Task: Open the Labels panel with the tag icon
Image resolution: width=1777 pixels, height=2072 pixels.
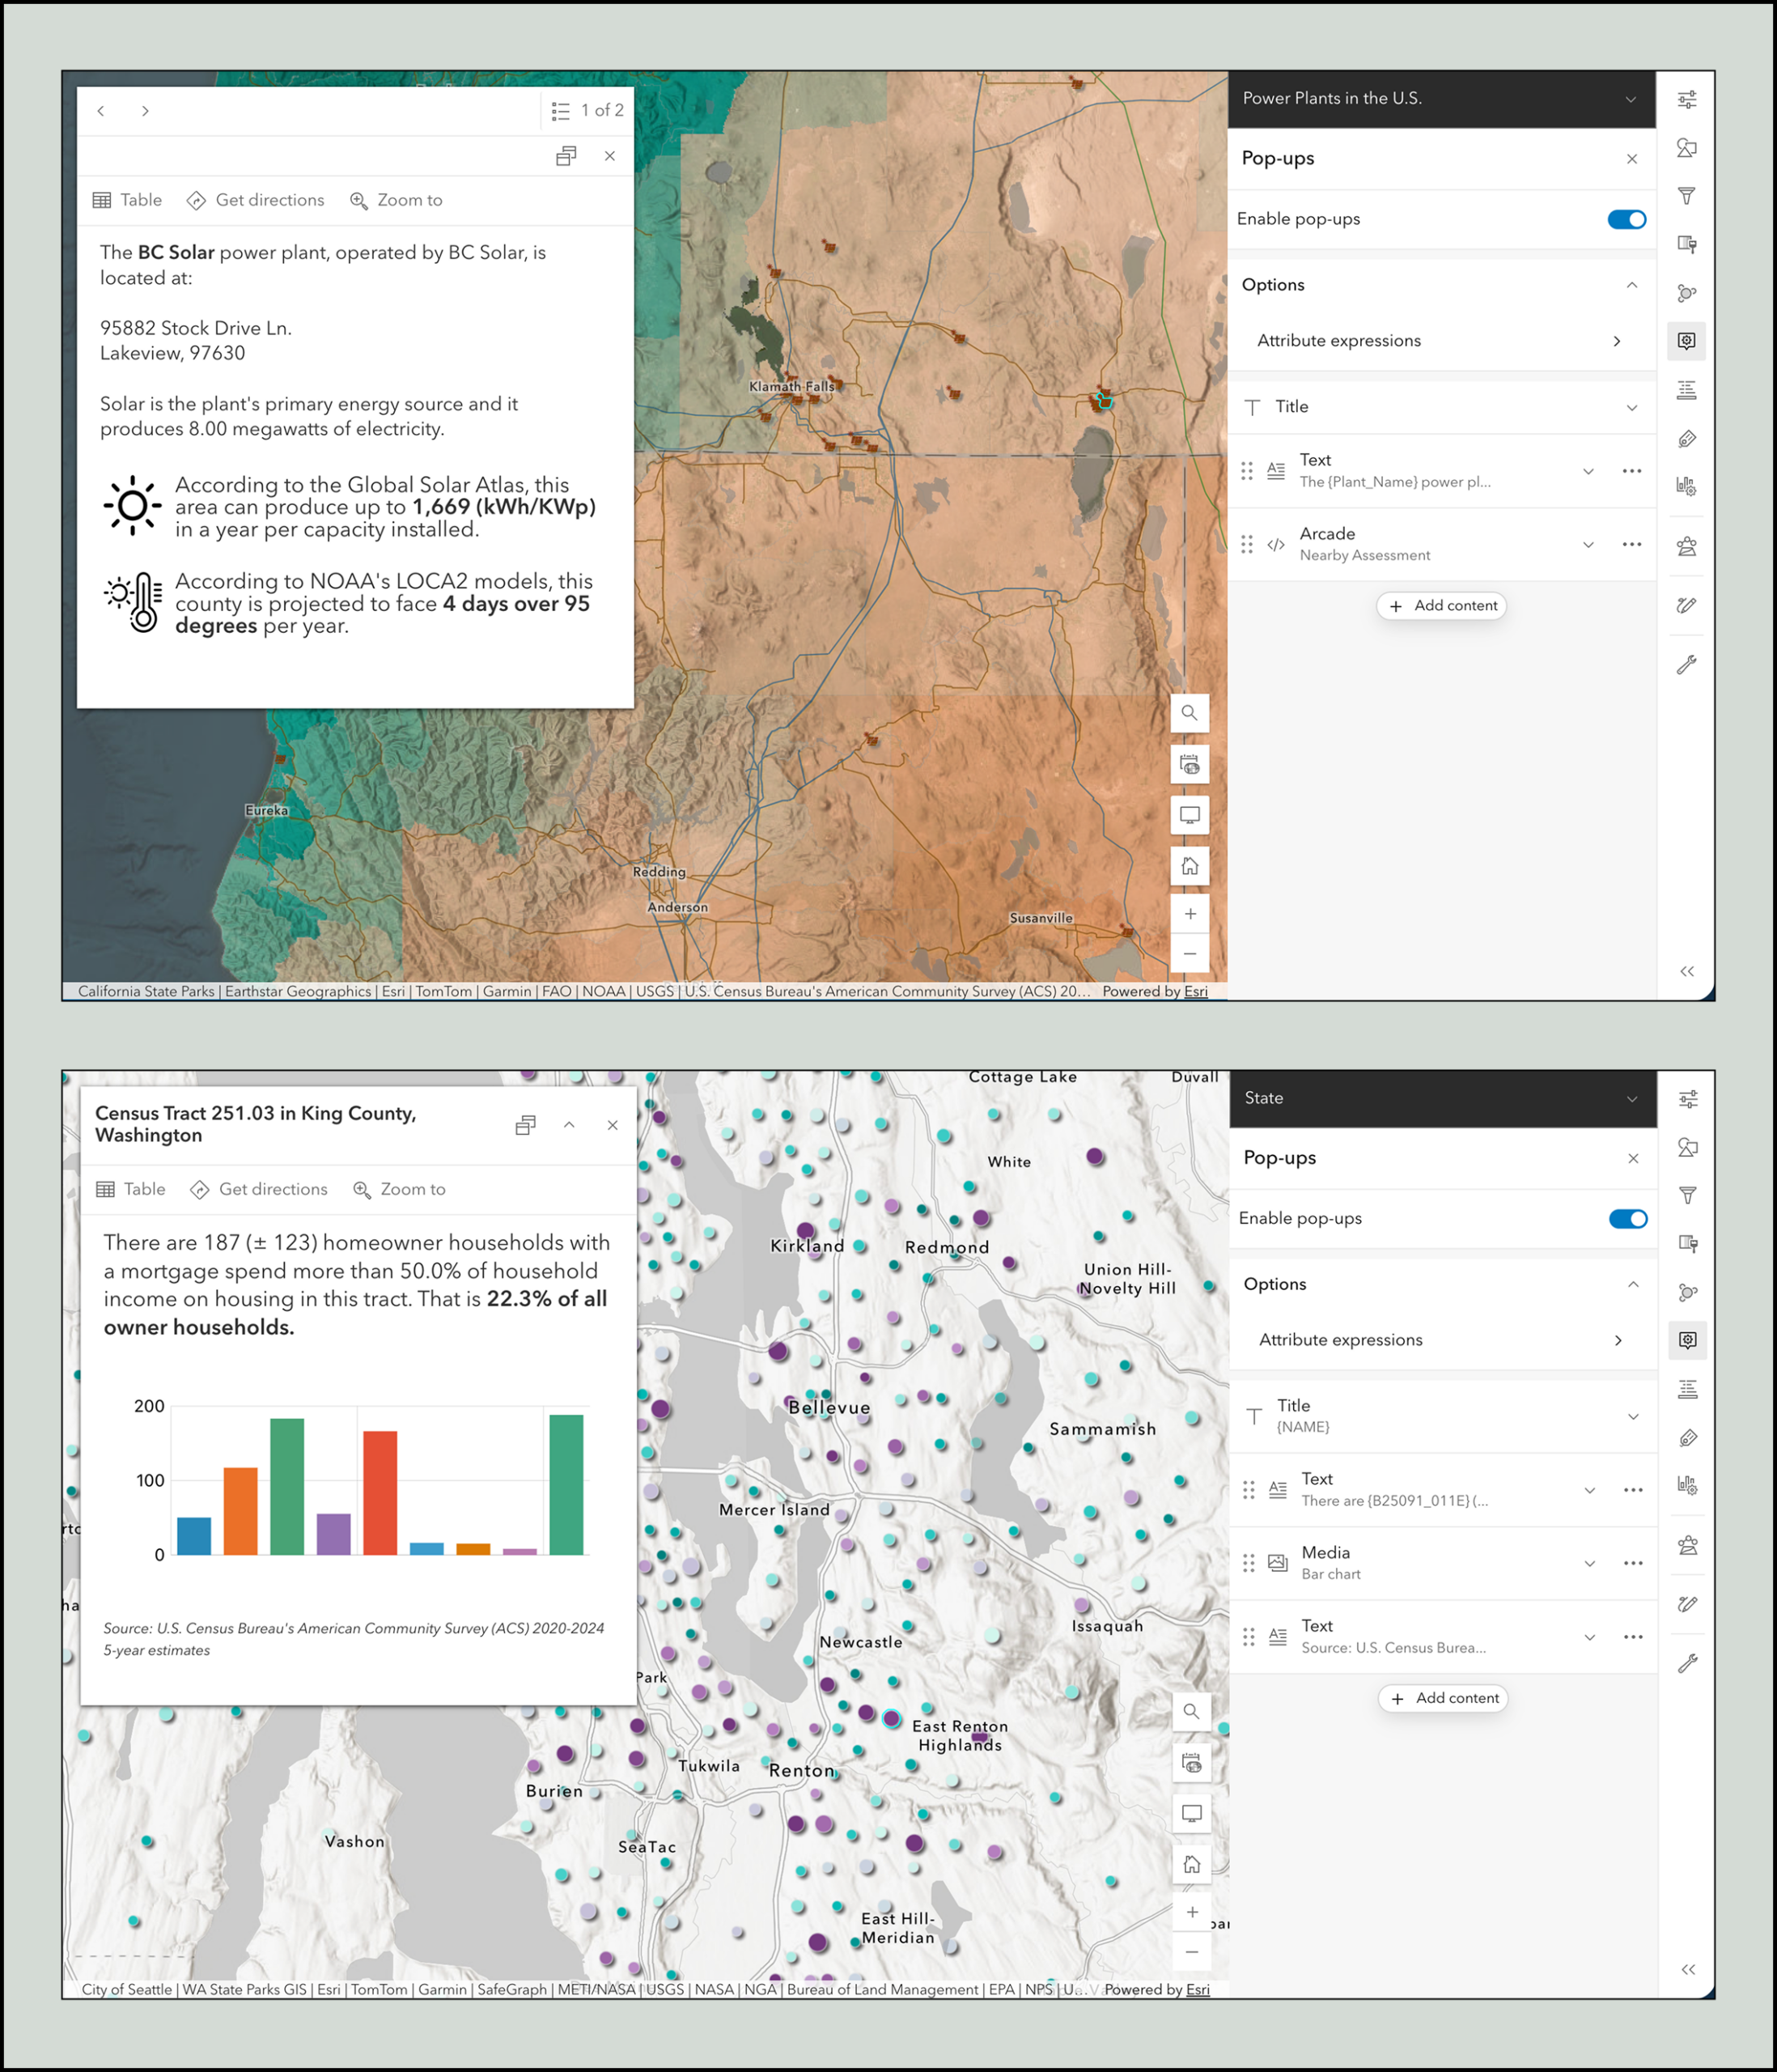Action: click(x=1687, y=438)
